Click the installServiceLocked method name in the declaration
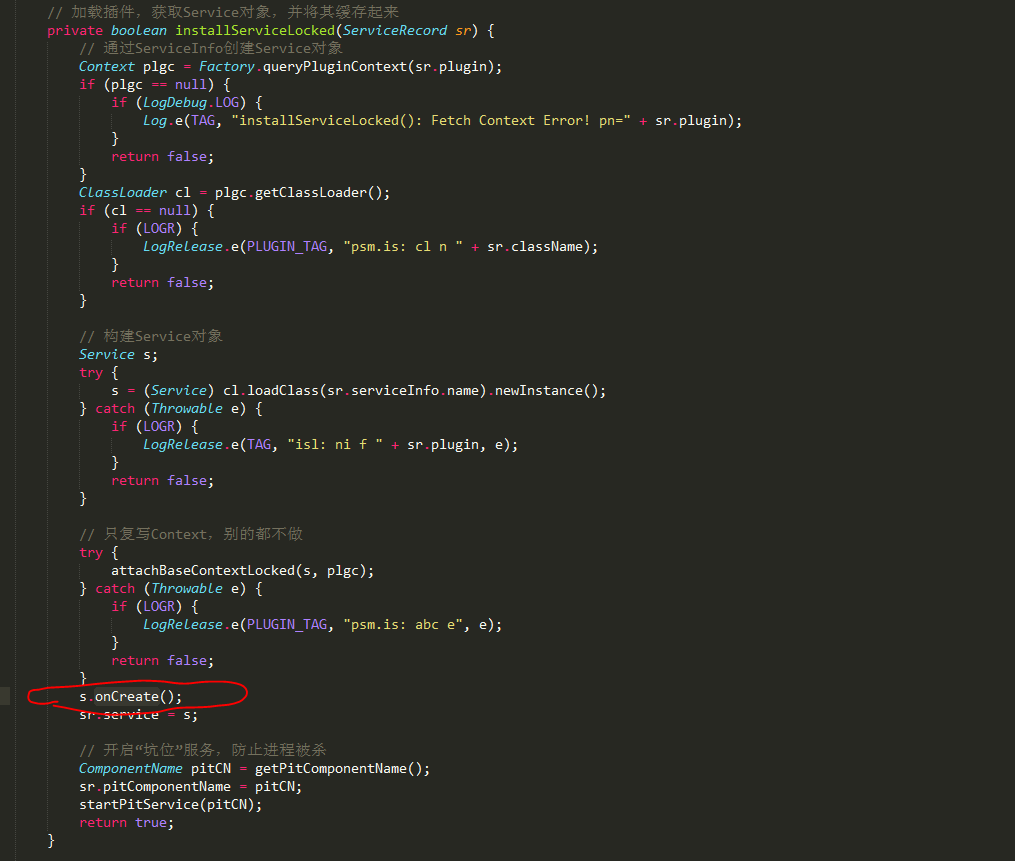Viewport: 1015px width, 861px height. [x=255, y=30]
